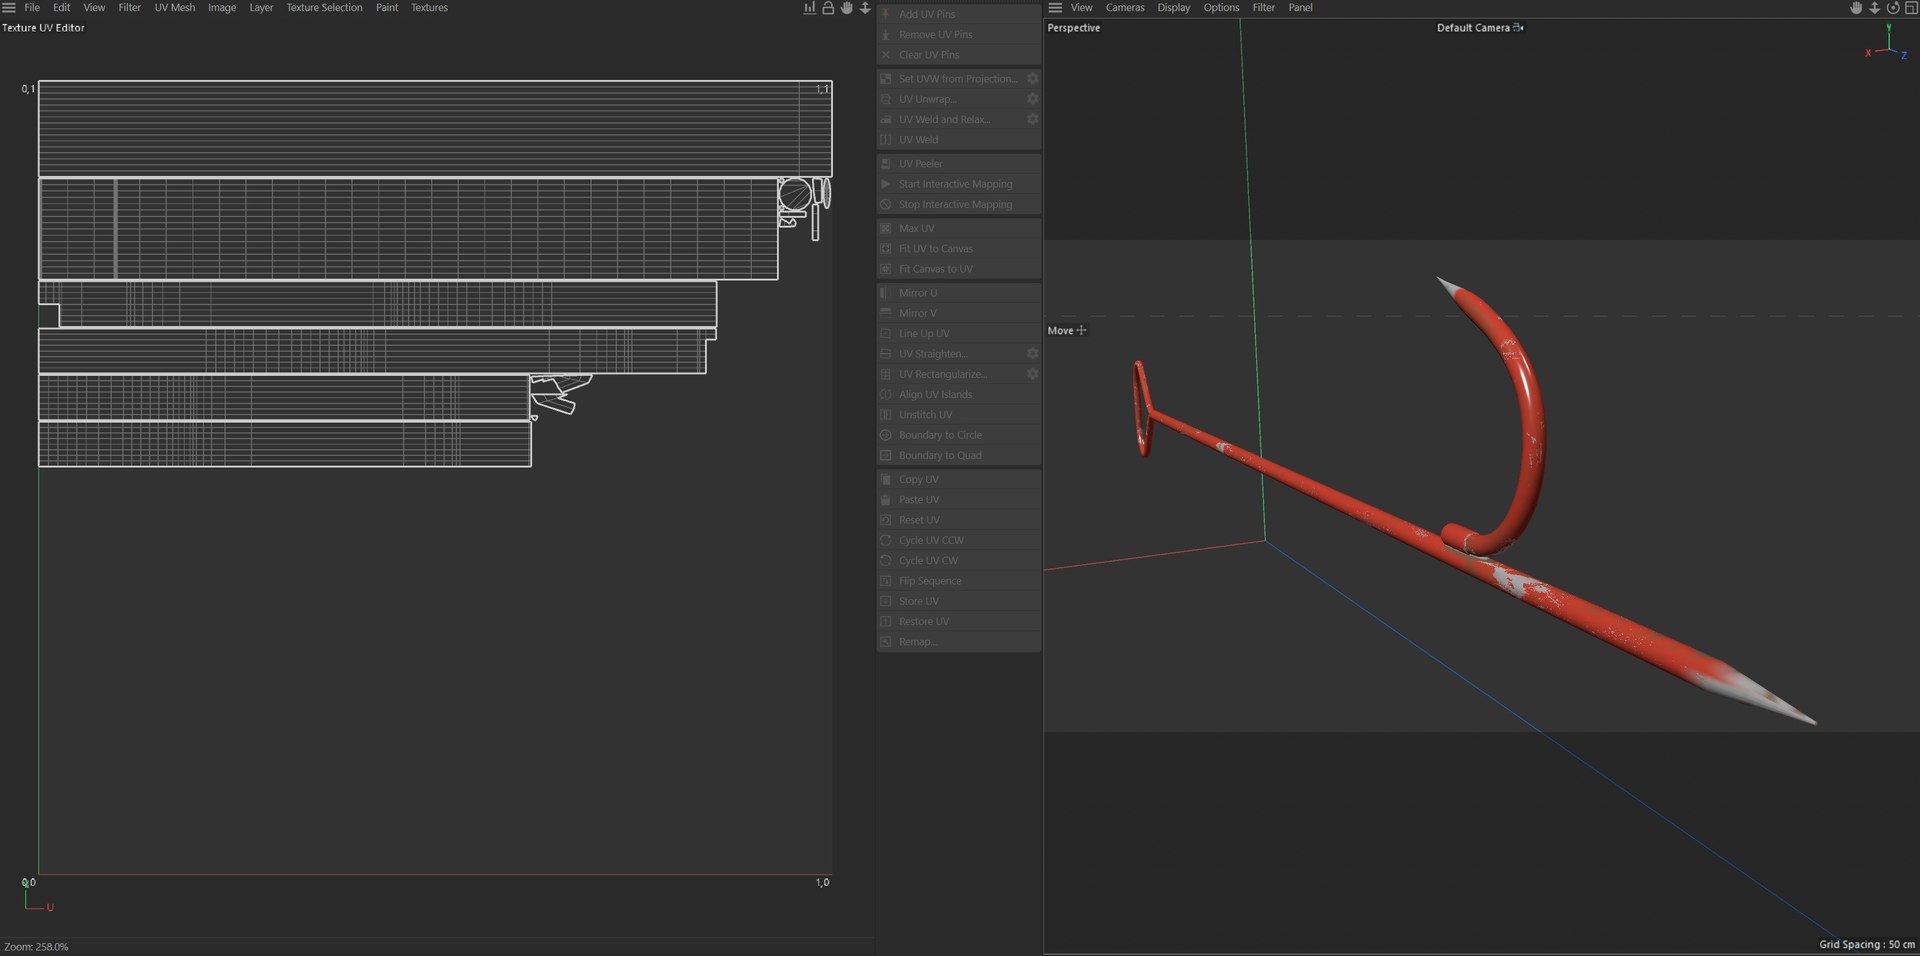Open the Cameras menu in viewport

point(1125,8)
